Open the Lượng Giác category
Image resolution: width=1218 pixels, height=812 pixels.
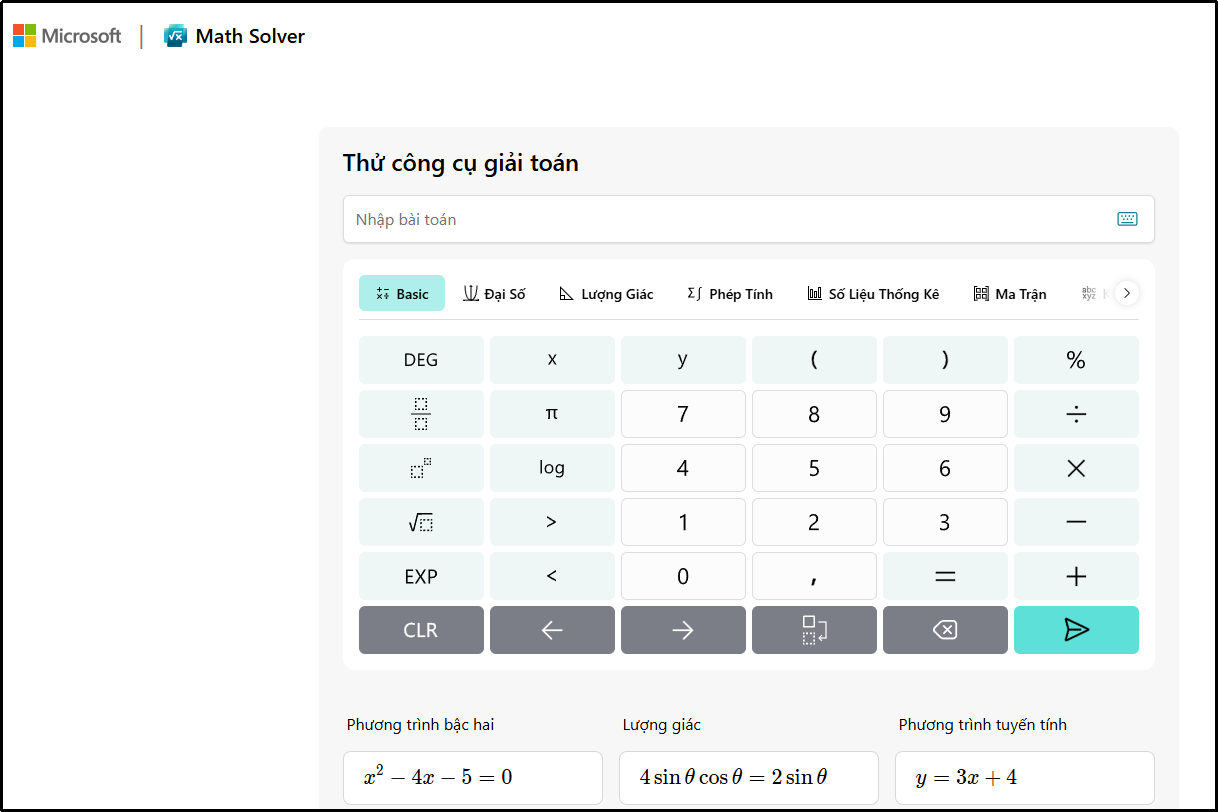coord(606,292)
